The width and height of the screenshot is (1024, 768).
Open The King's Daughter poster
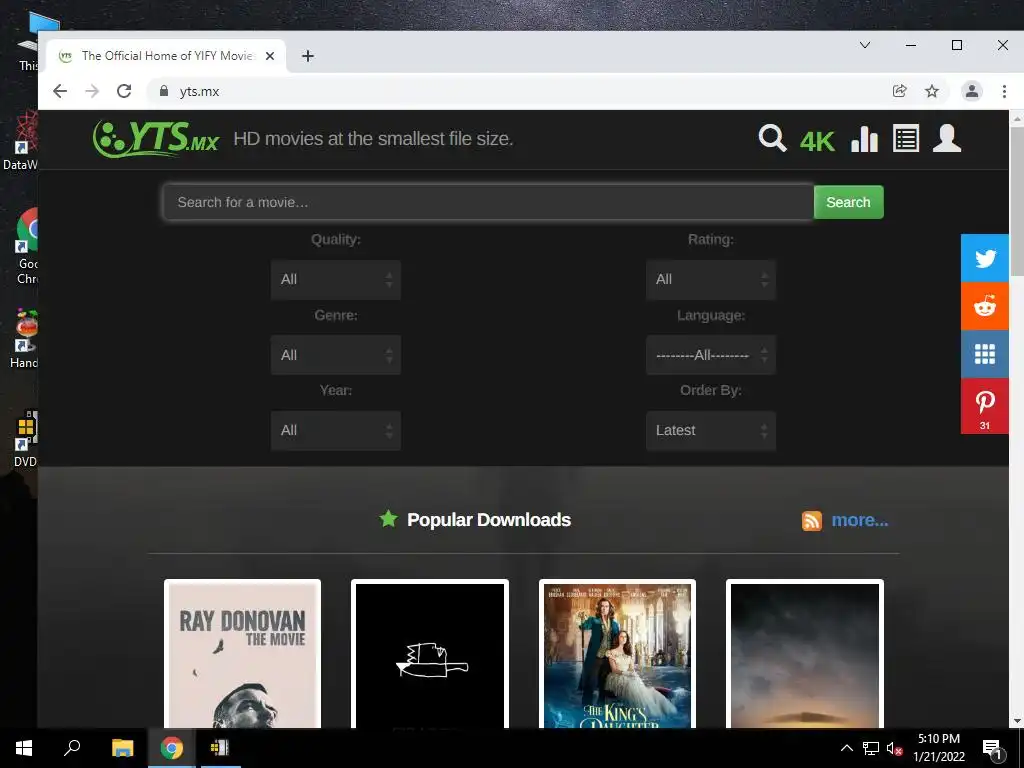(617, 654)
